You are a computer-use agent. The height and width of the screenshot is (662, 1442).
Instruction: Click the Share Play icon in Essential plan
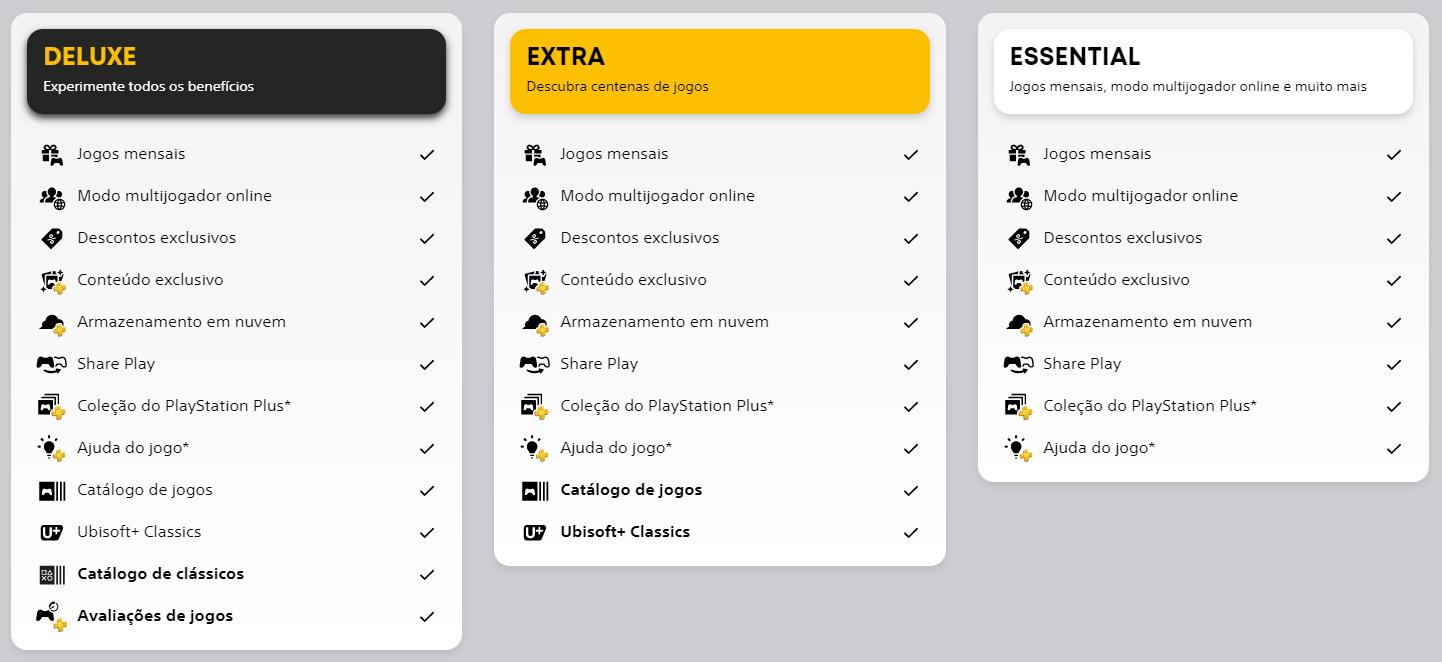1018,364
